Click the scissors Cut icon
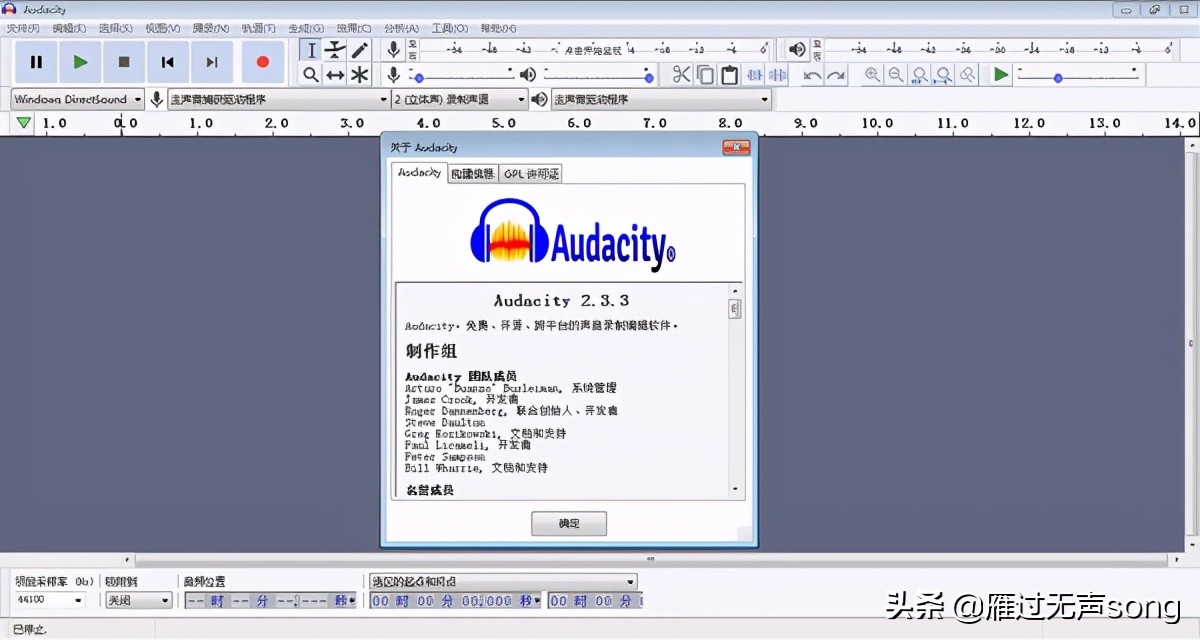 [681, 75]
